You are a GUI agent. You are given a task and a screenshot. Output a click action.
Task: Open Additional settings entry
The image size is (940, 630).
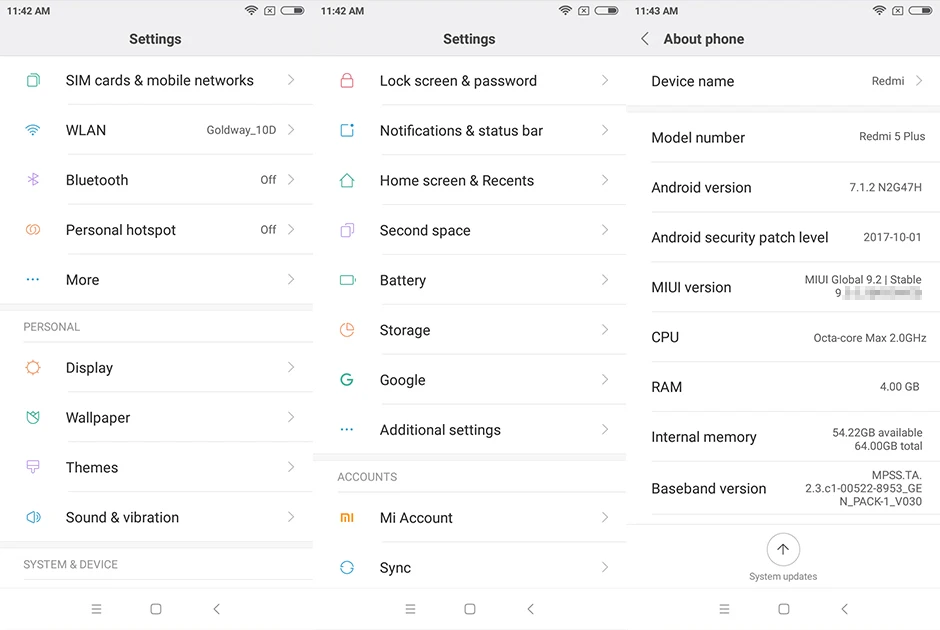(x=470, y=430)
